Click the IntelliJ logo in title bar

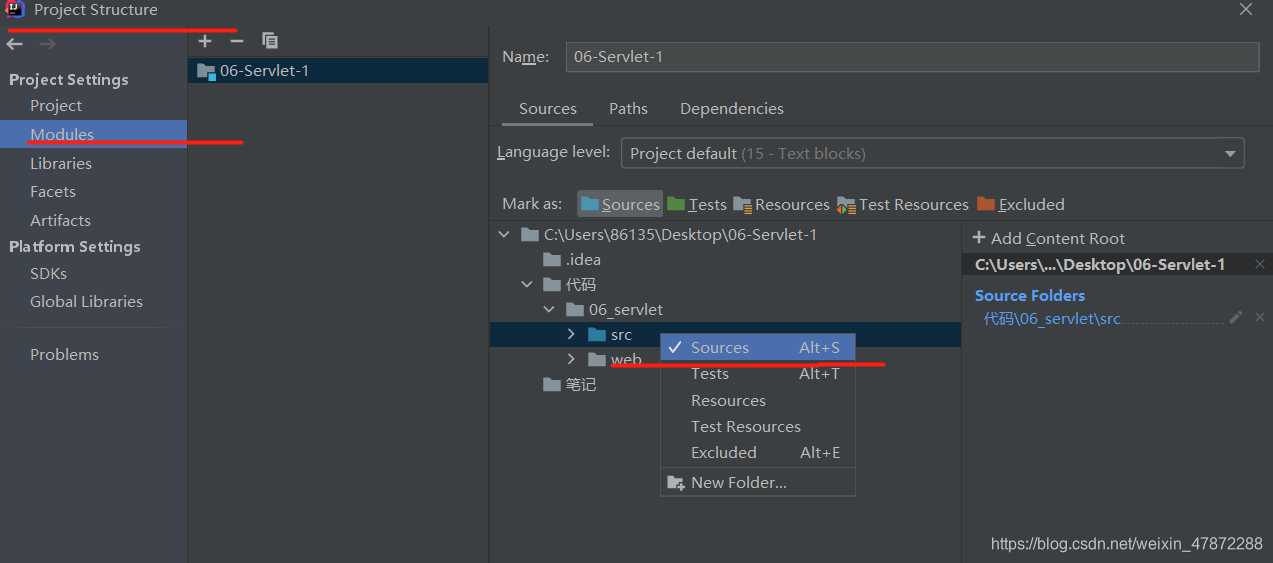(15, 10)
